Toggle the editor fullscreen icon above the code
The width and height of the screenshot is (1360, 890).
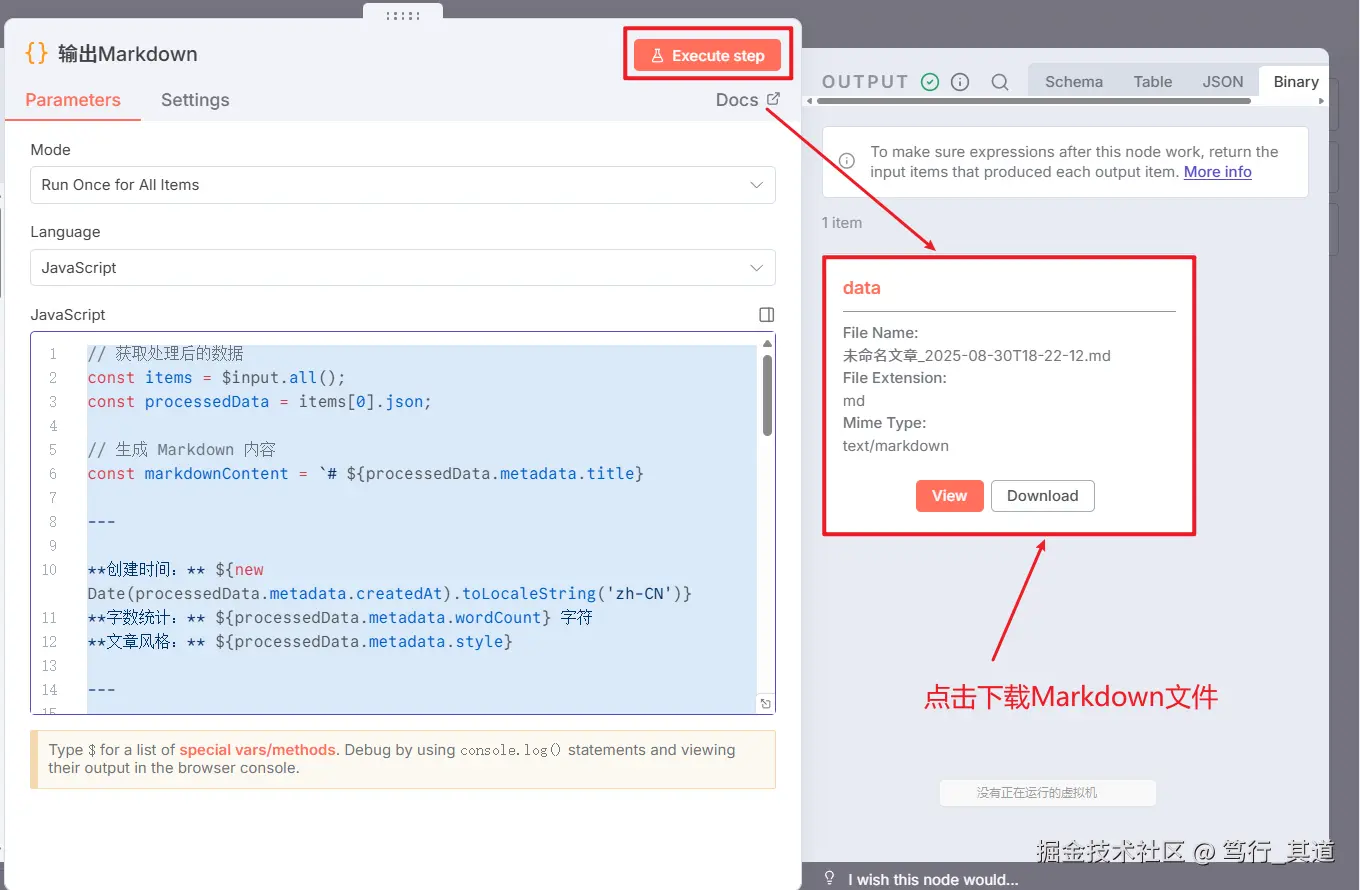(766, 314)
